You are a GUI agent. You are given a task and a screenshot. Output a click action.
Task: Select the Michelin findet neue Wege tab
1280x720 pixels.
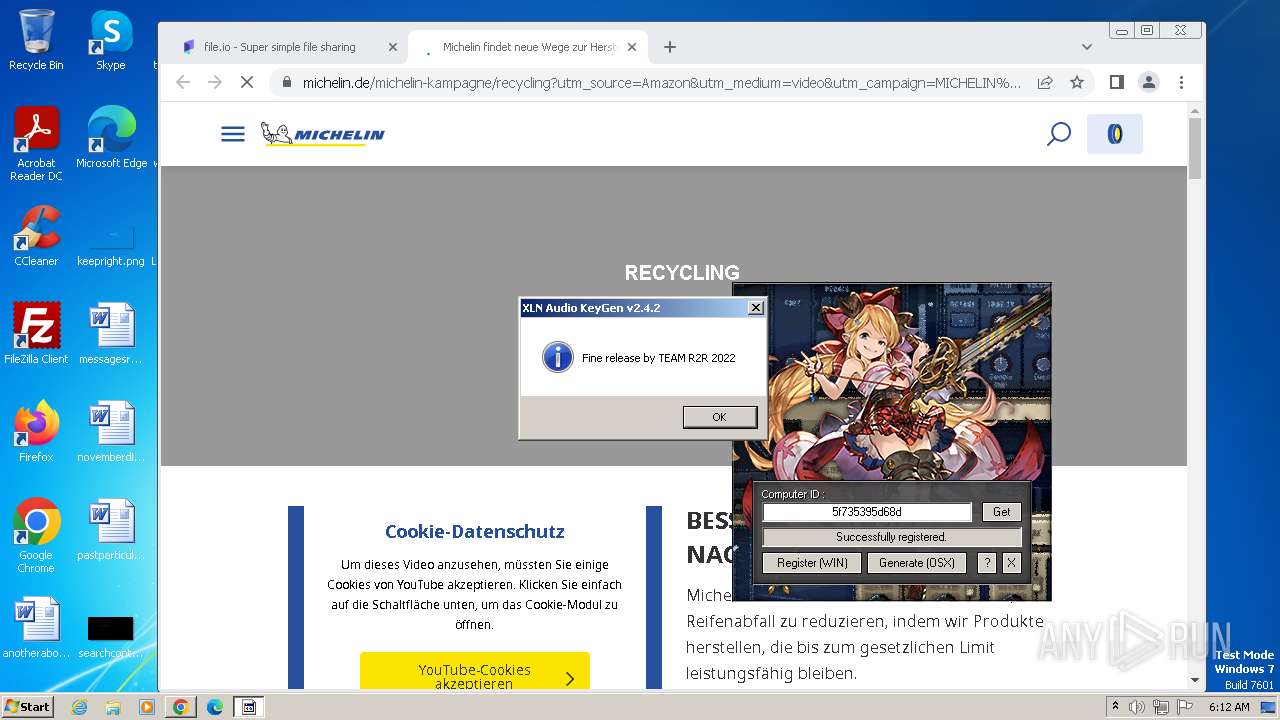[x=529, y=47]
